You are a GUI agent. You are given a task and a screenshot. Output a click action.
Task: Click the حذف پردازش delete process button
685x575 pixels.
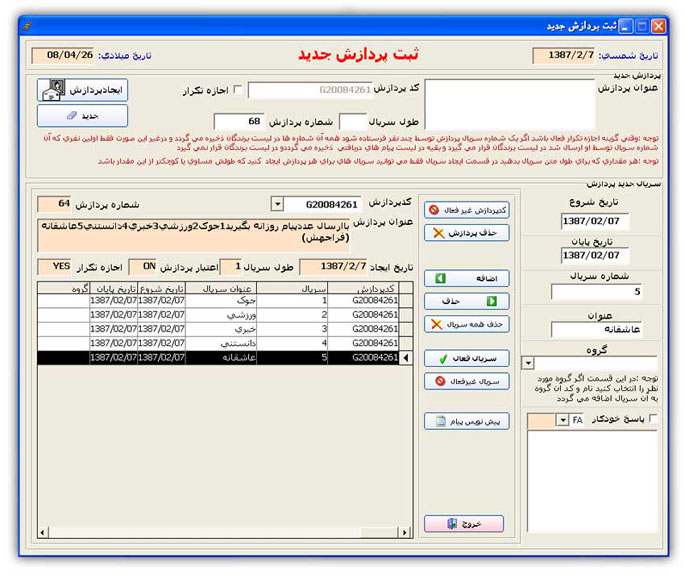(467, 233)
